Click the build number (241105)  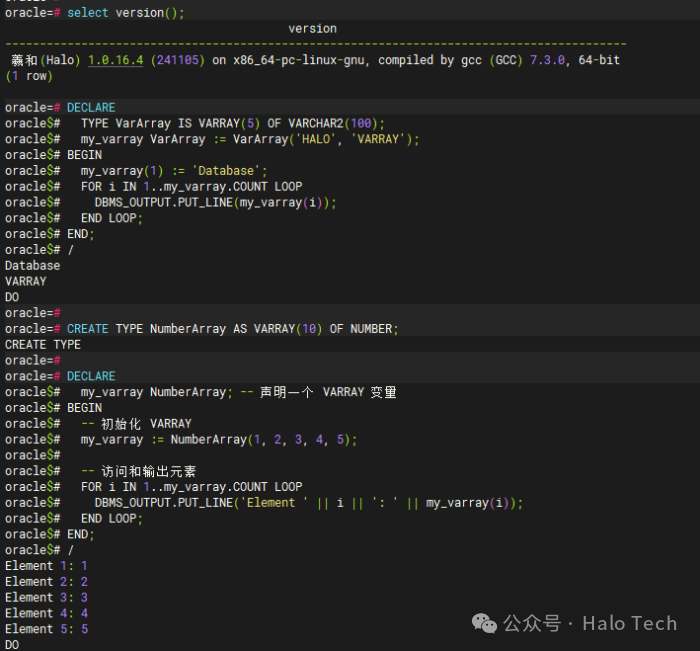178,60
